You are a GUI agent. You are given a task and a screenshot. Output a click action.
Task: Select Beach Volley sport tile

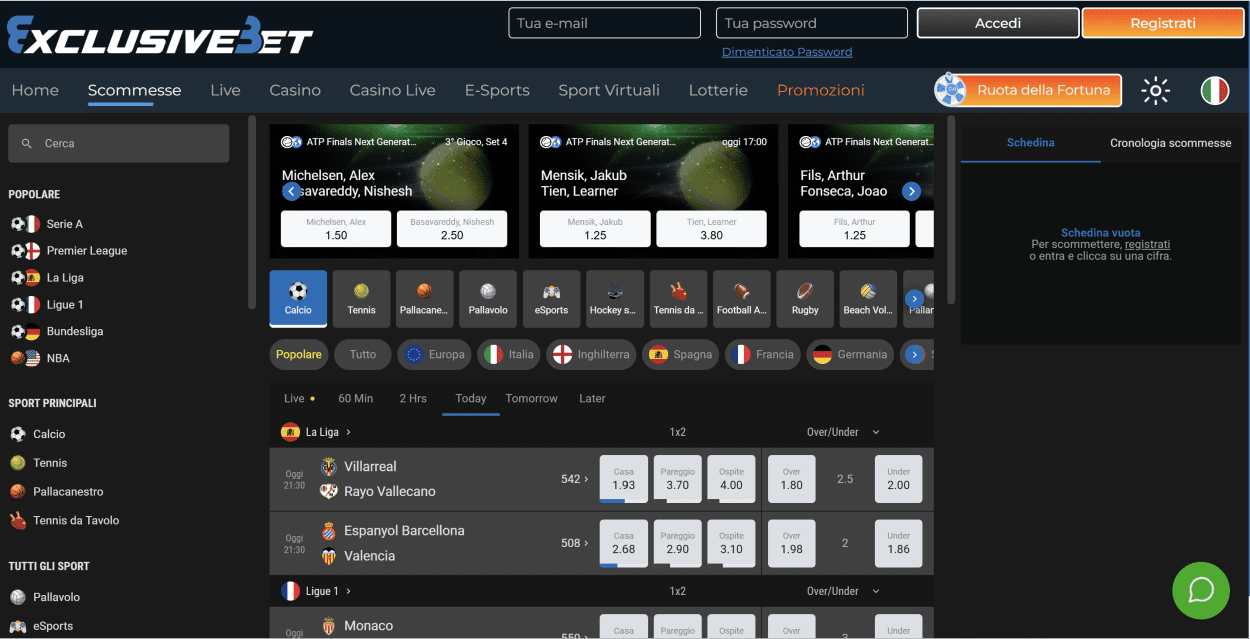(868, 299)
